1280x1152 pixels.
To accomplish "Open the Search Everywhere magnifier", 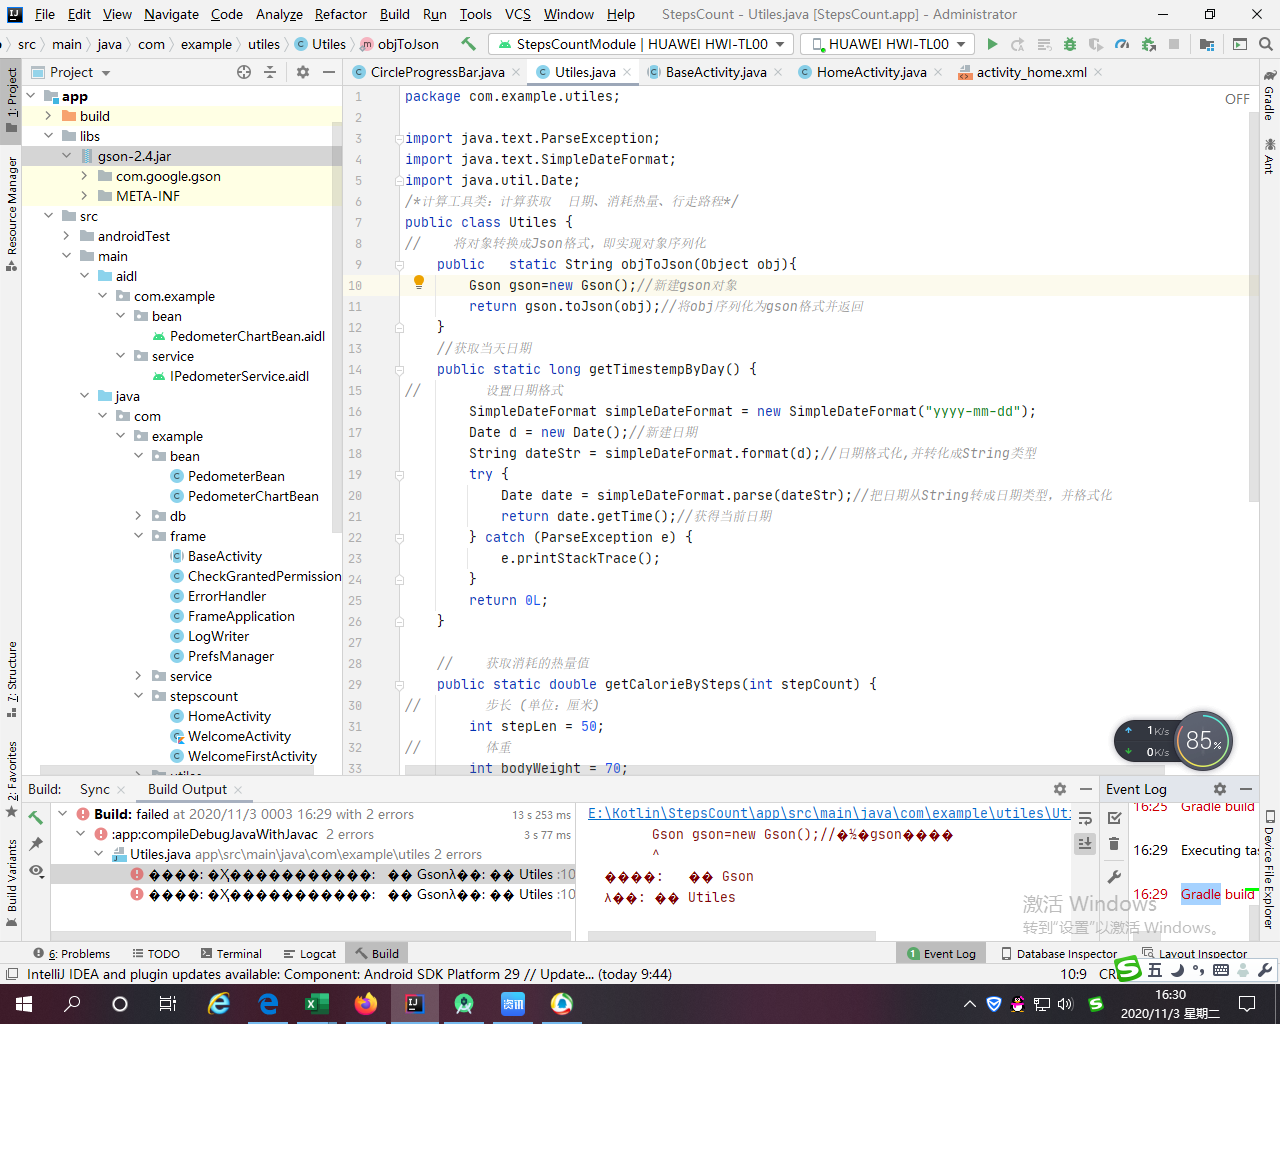I will tap(1266, 44).
